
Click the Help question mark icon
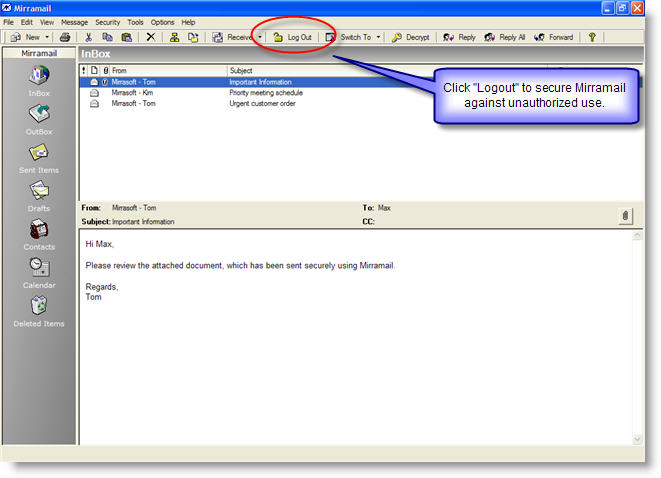592,37
